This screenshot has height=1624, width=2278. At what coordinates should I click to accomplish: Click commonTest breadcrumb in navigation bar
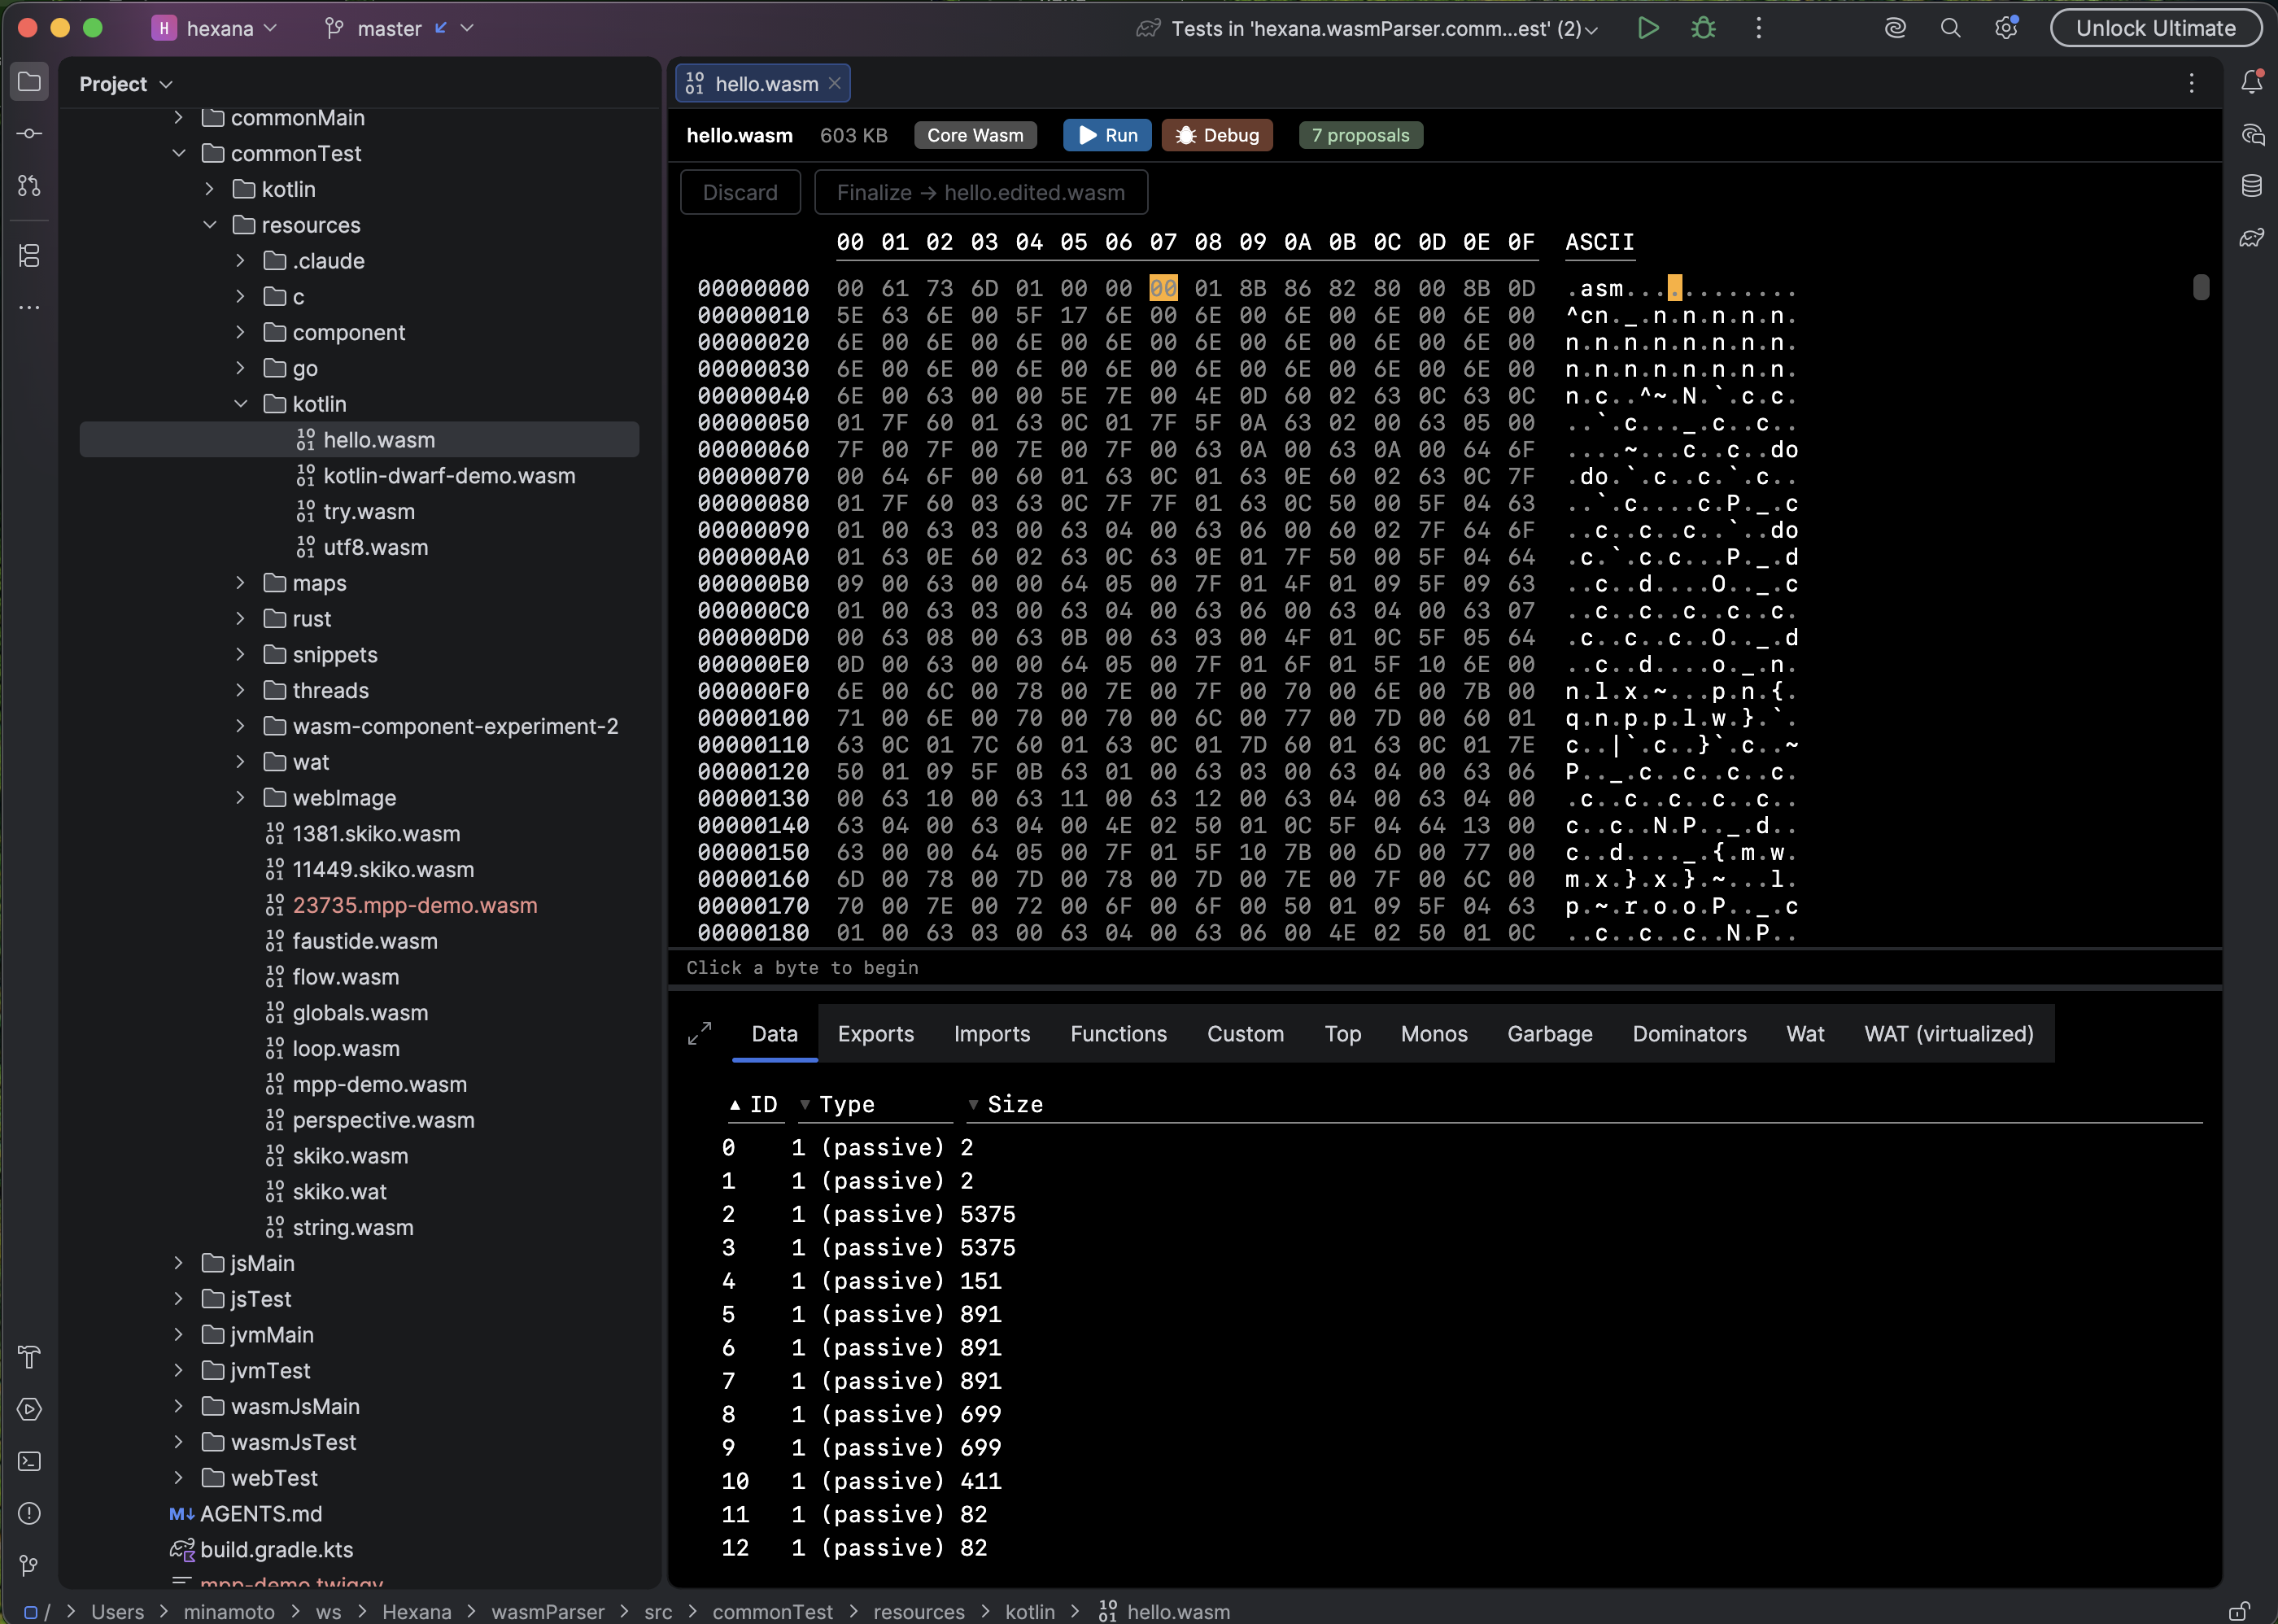click(772, 1612)
